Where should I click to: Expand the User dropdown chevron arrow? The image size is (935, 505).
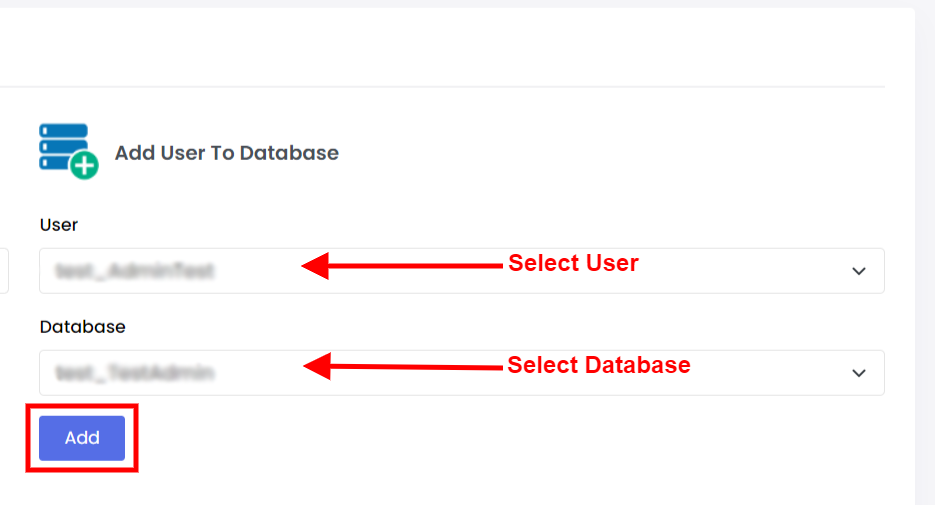pos(858,271)
